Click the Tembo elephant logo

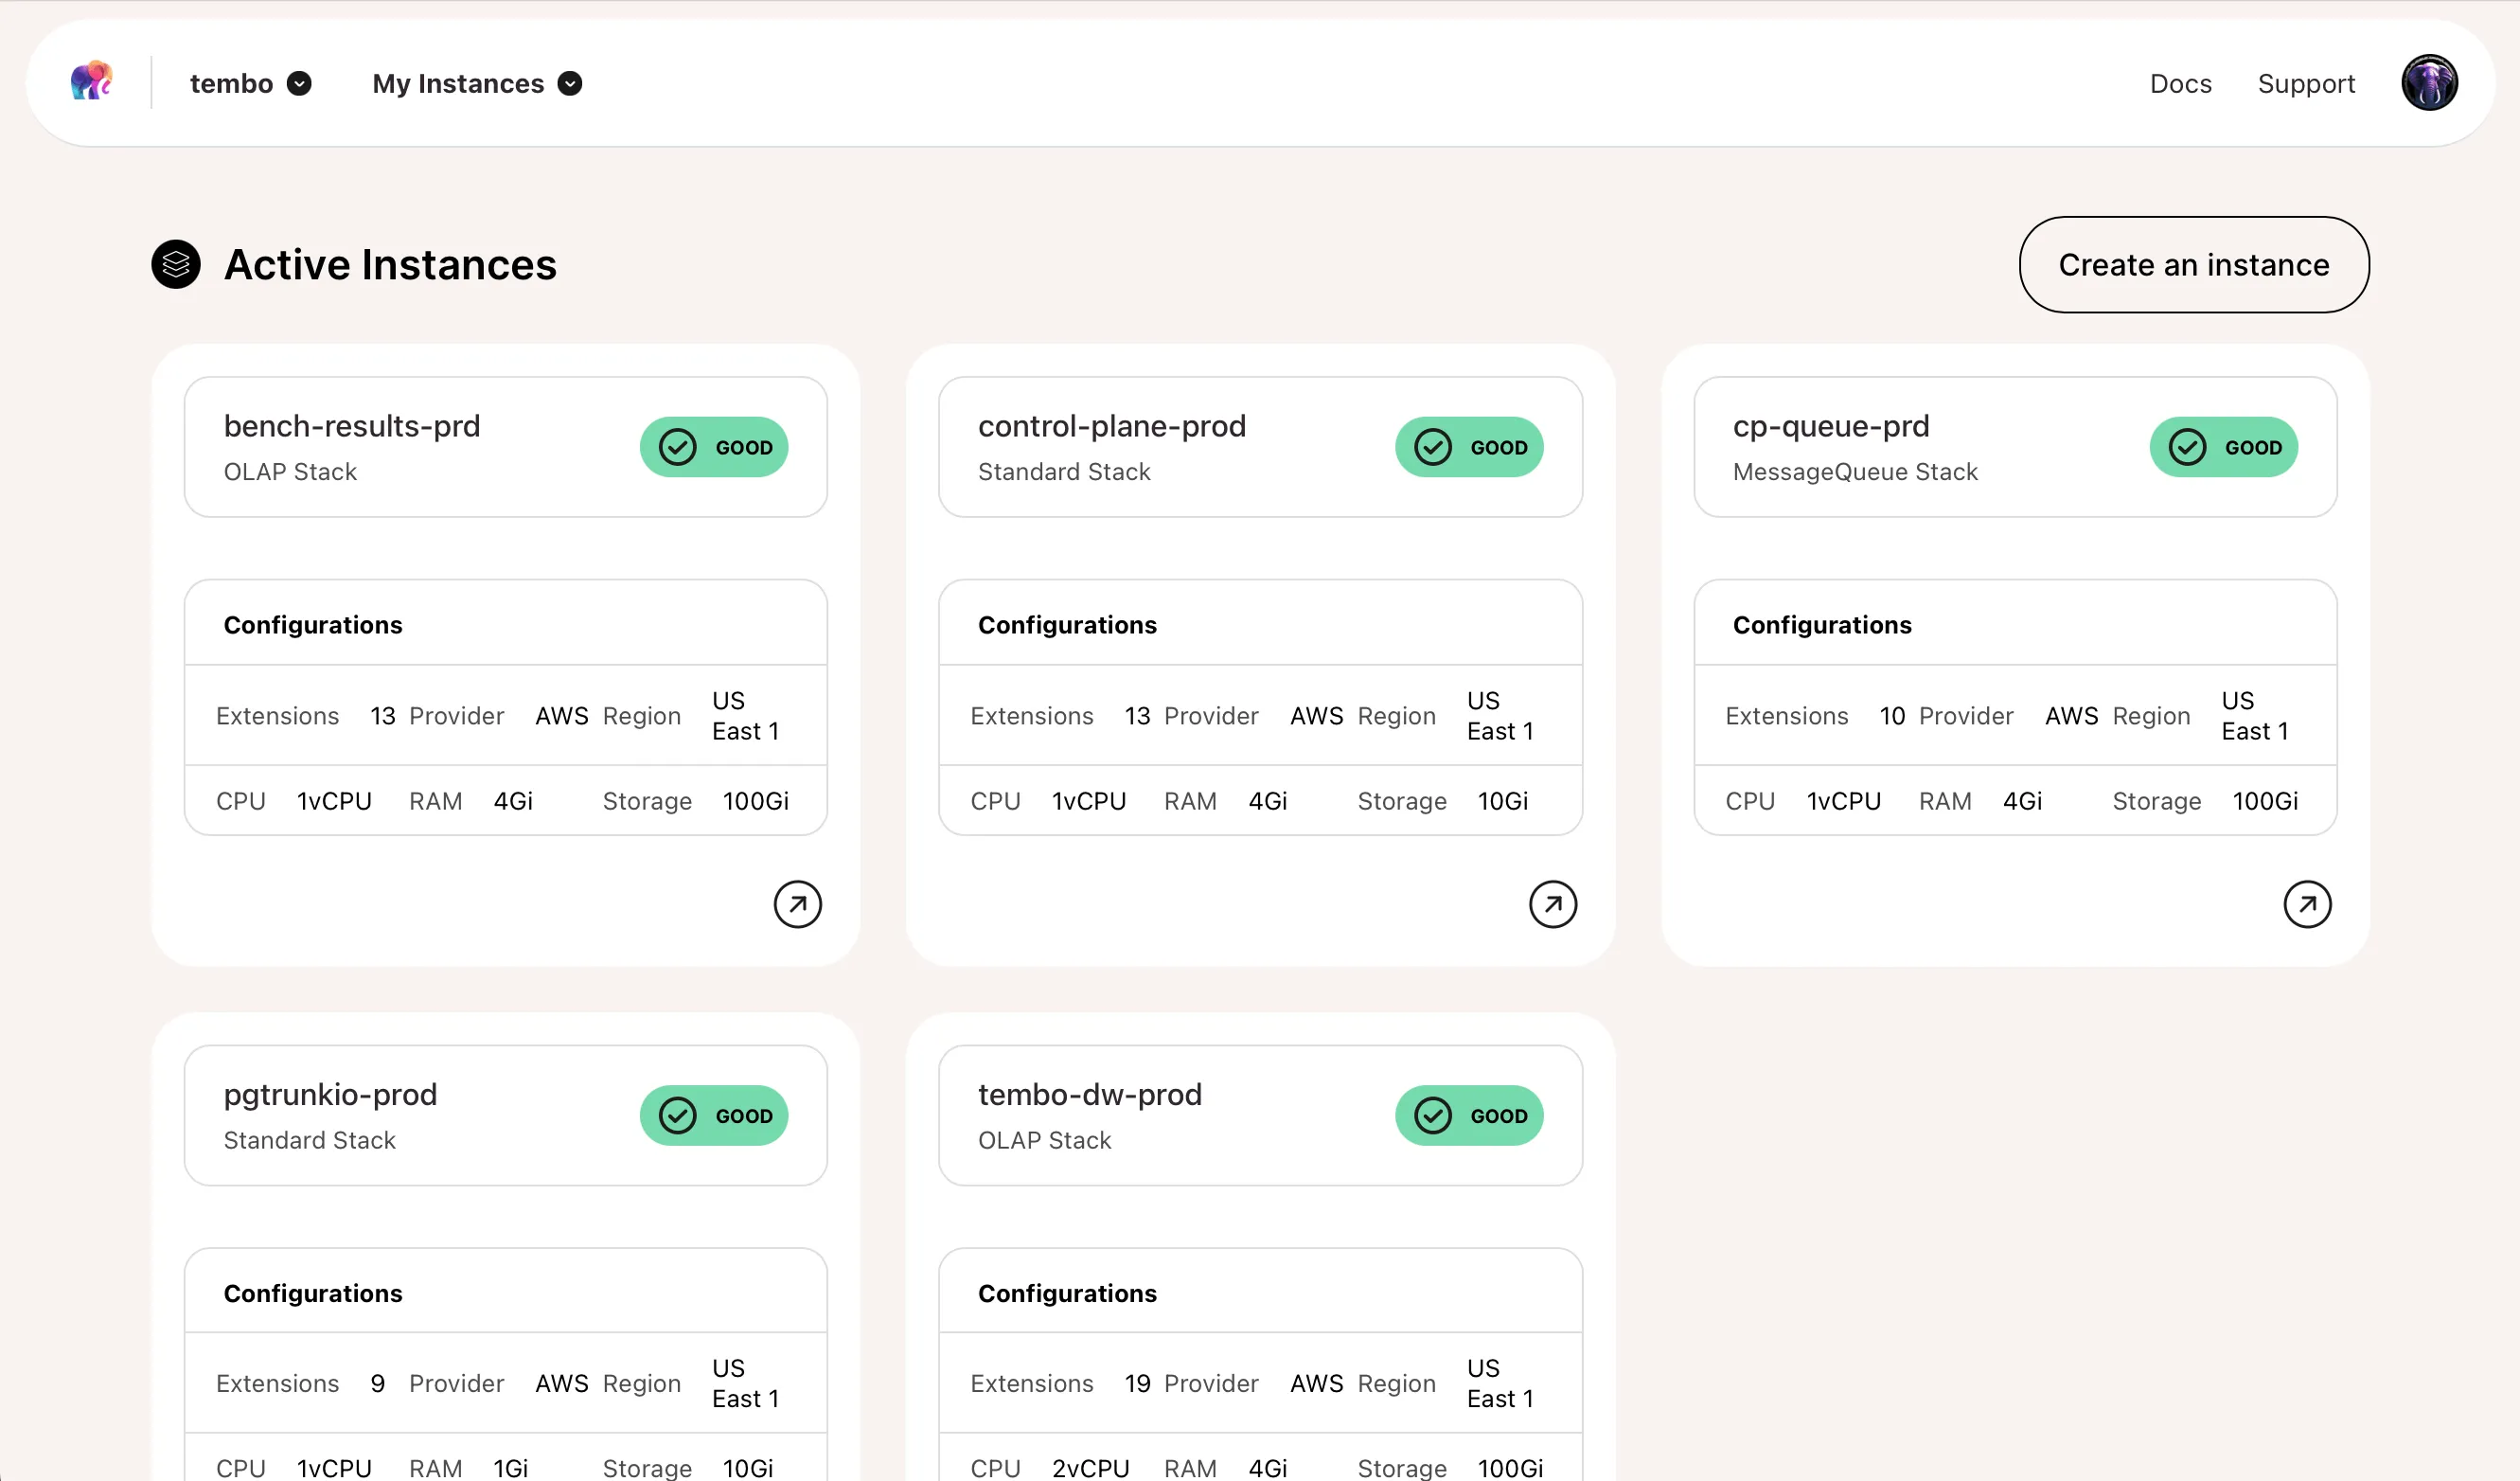[91, 82]
